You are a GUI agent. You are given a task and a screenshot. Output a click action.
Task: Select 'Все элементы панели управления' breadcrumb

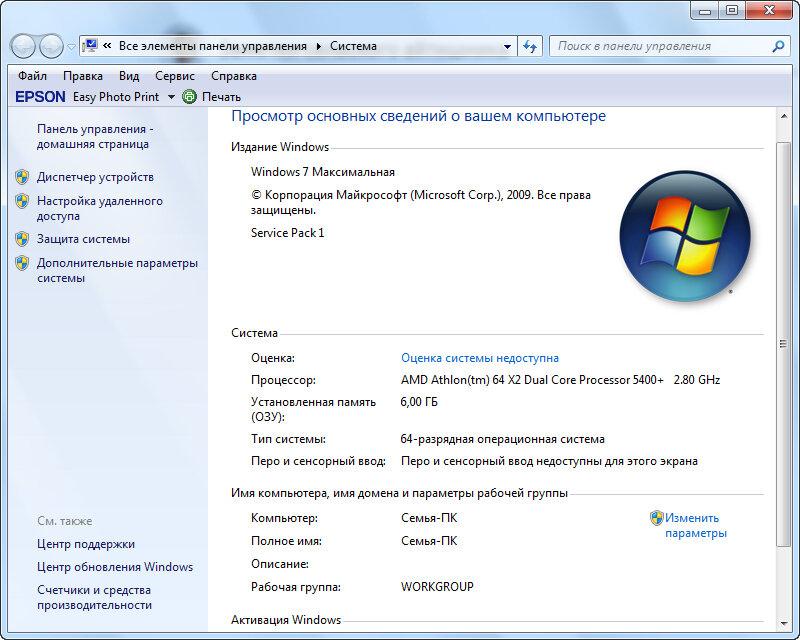pyautogui.click(x=213, y=46)
